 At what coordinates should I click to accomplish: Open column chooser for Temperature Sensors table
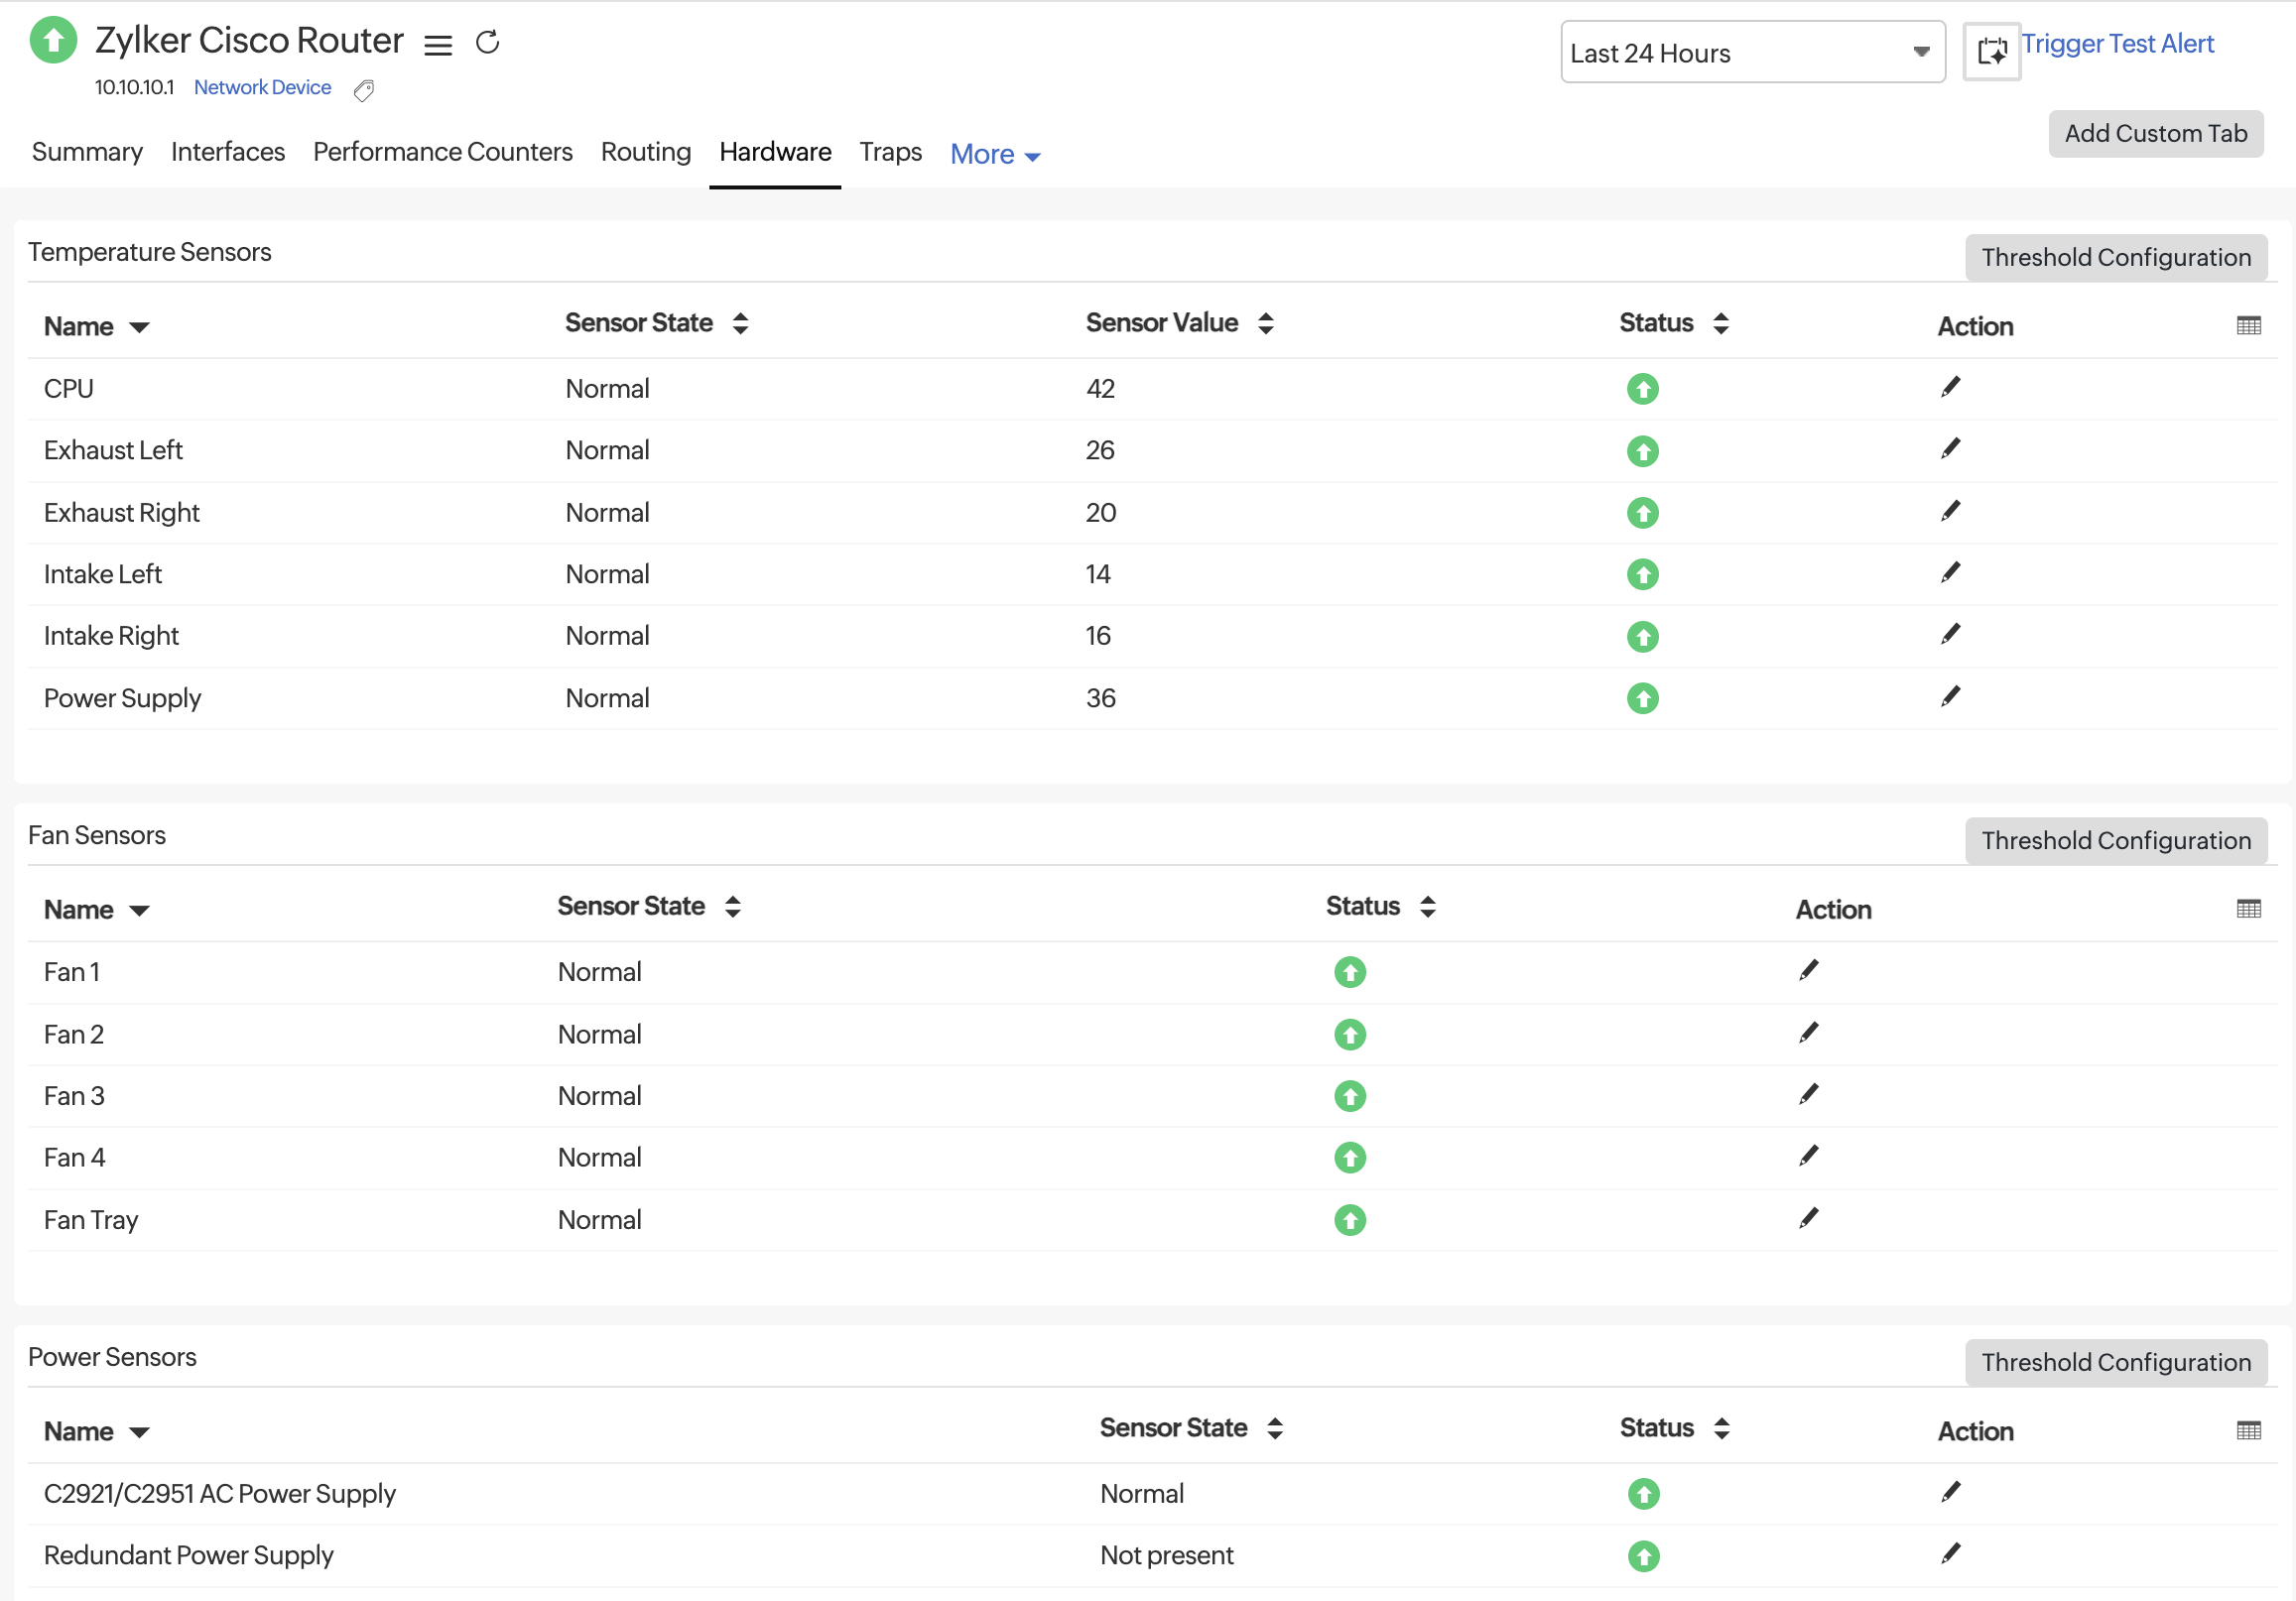tap(2248, 326)
